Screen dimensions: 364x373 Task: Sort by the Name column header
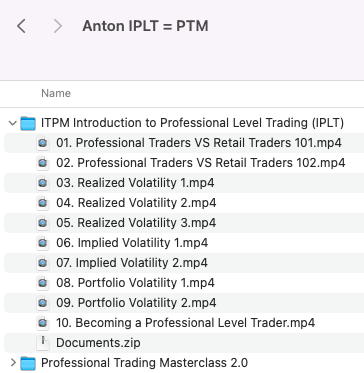click(56, 93)
